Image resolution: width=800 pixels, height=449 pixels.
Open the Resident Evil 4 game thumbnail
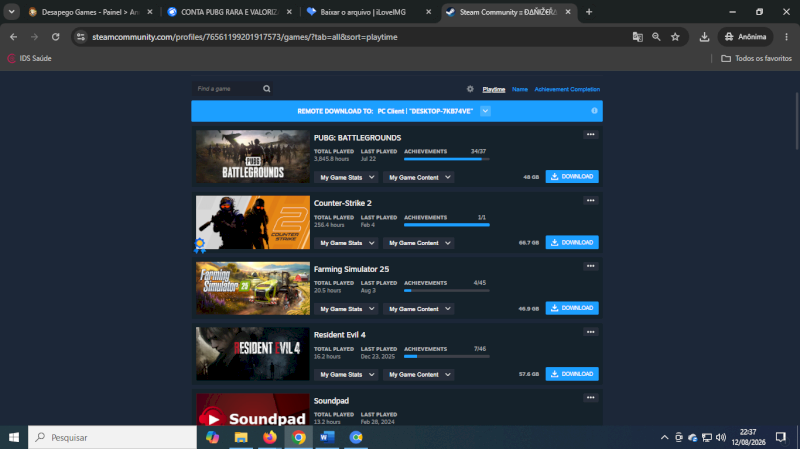point(253,354)
